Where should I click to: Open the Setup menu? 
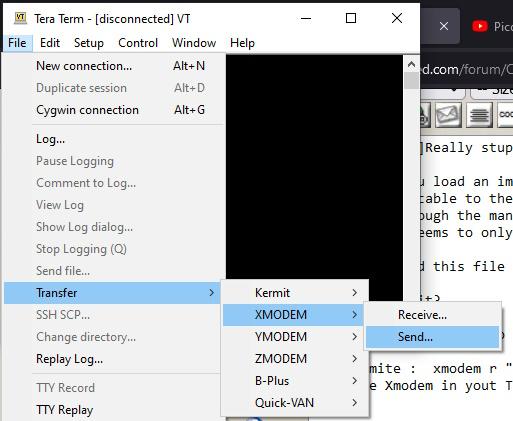pos(89,43)
